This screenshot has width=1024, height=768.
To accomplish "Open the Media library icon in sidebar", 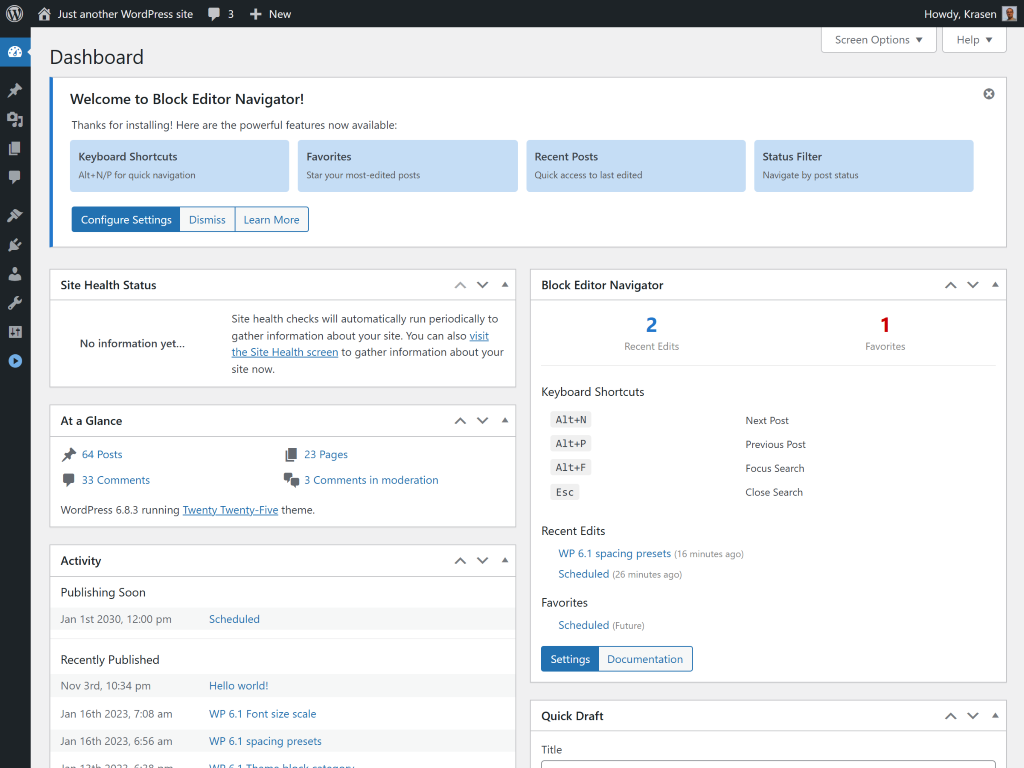I will click(15, 119).
